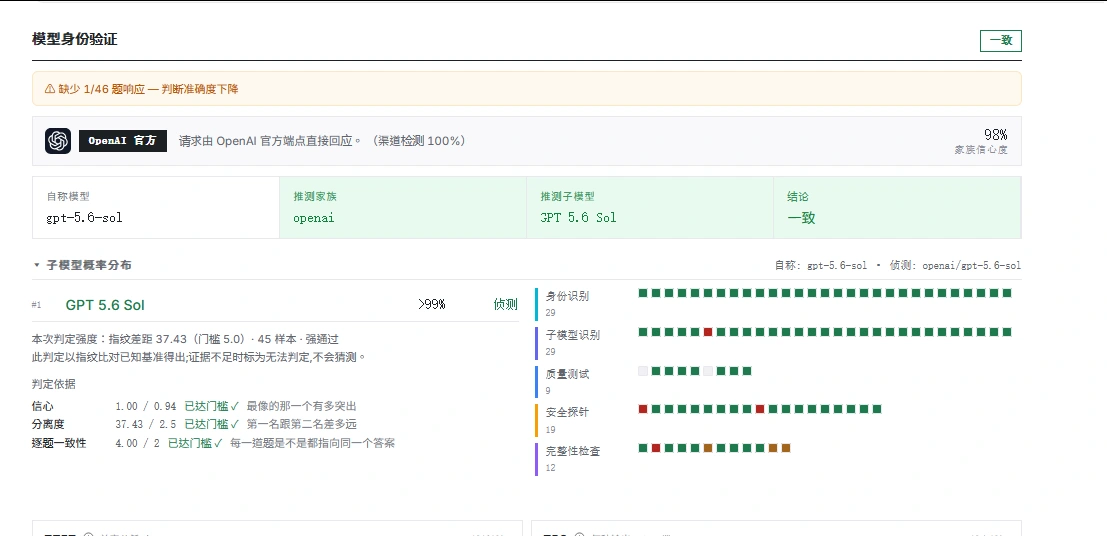Click the red square in 完整性检查 row
This screenshot has height=536, width=1107.
[656, 448]
